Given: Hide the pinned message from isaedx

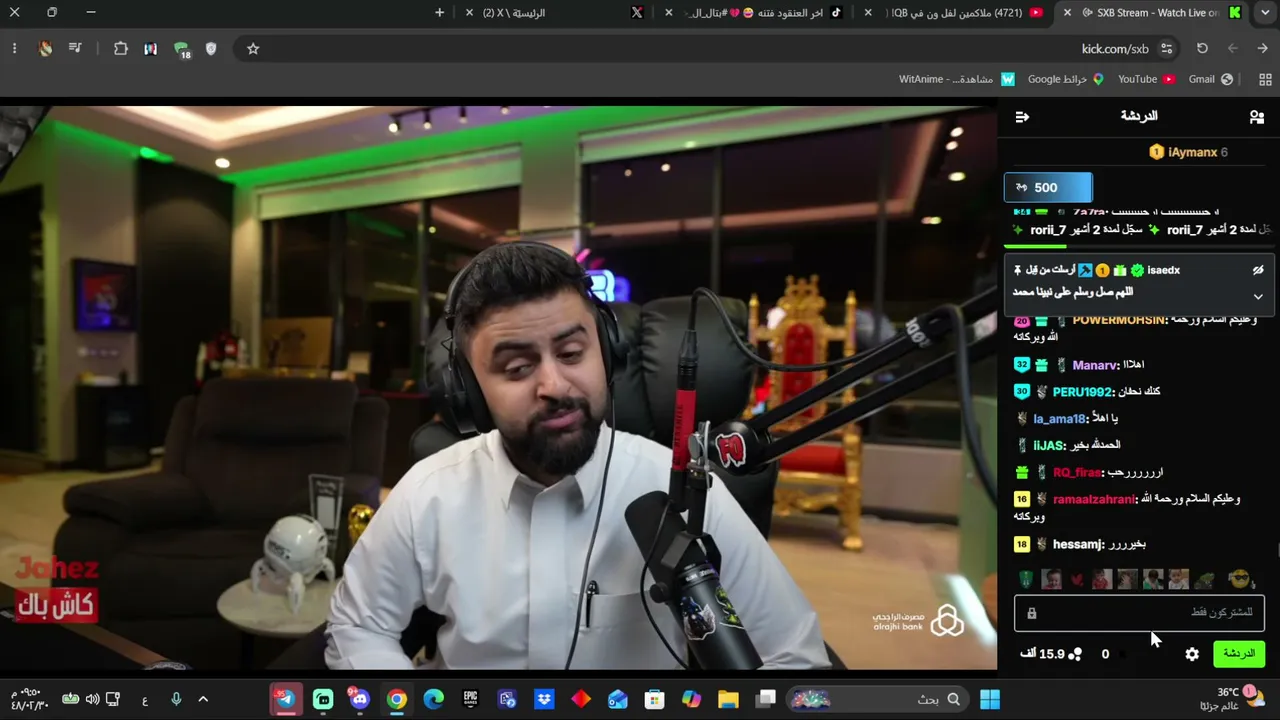Looking at the screenshot, I should pyautogui.click(x=1258, y=270).
